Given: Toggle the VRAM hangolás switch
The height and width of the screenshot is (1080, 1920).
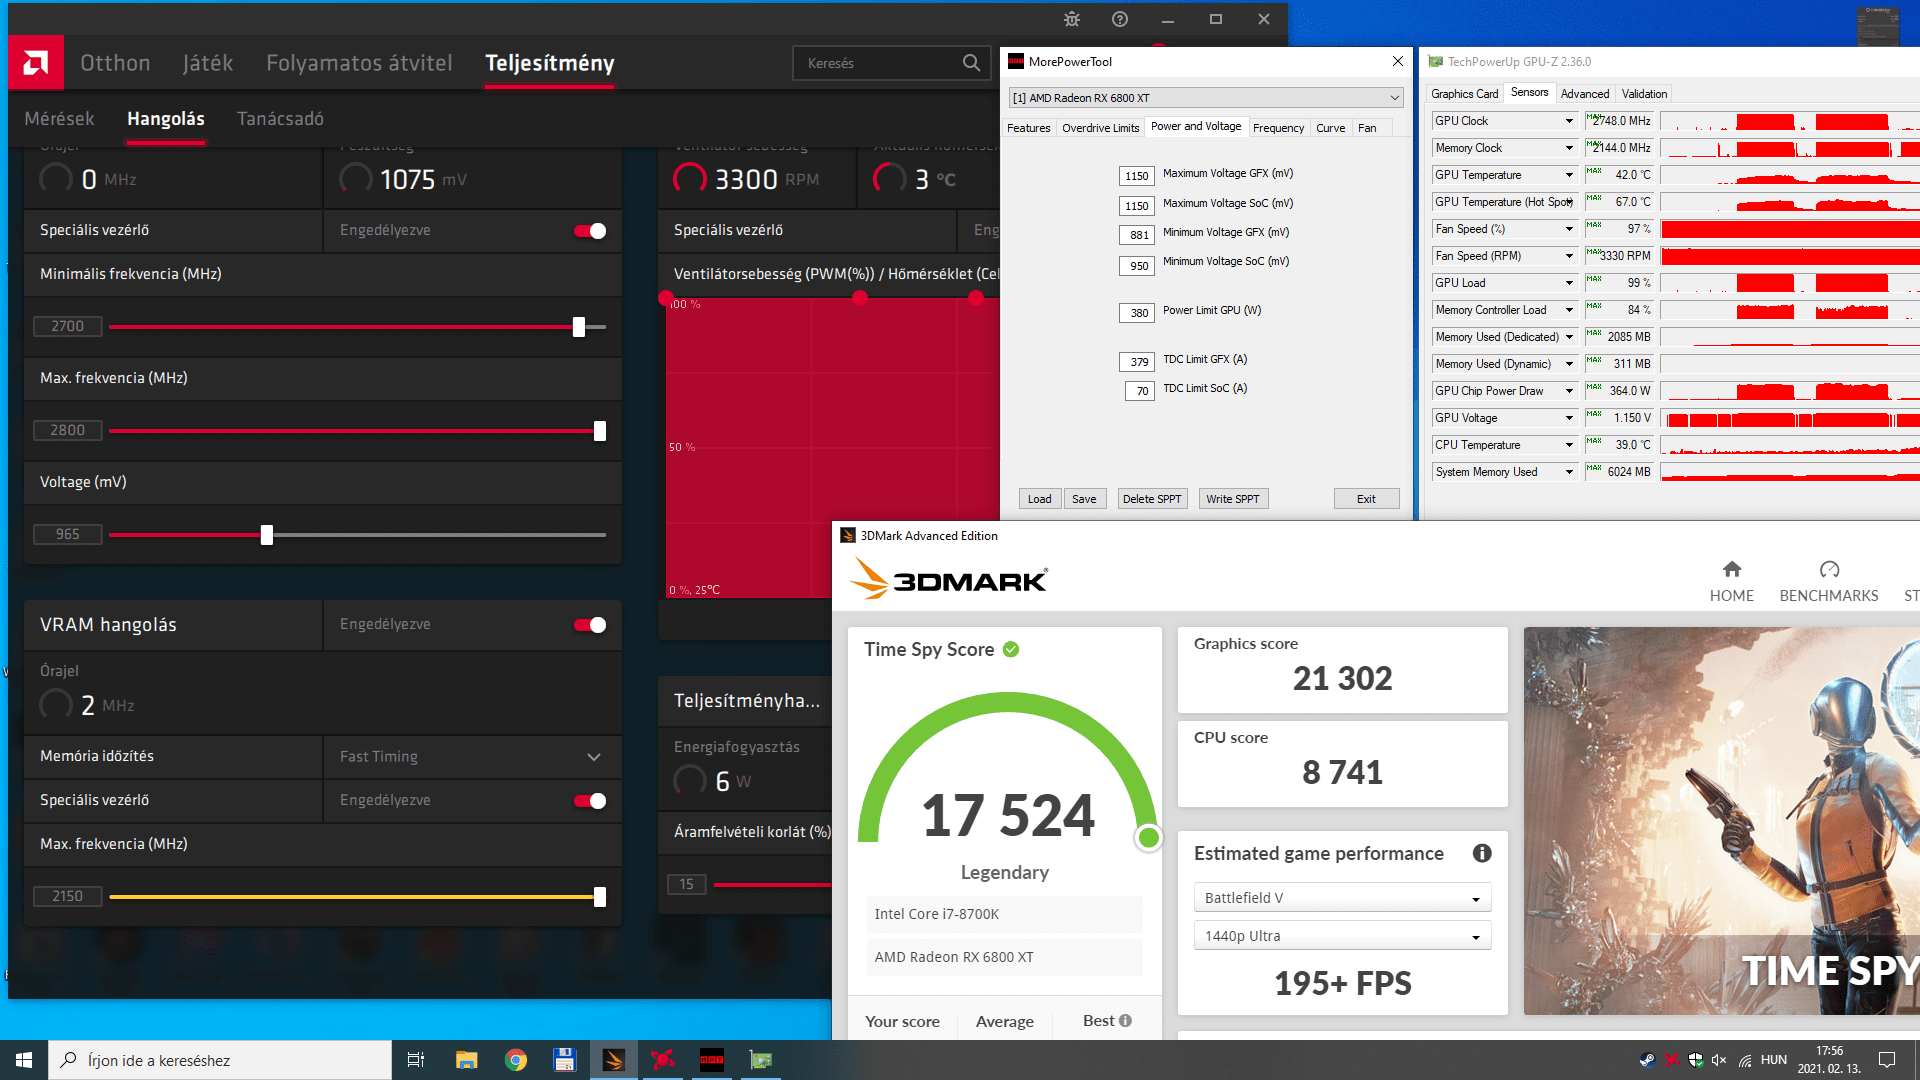Looking at the screenshot, I should click(x=590, y=625).
